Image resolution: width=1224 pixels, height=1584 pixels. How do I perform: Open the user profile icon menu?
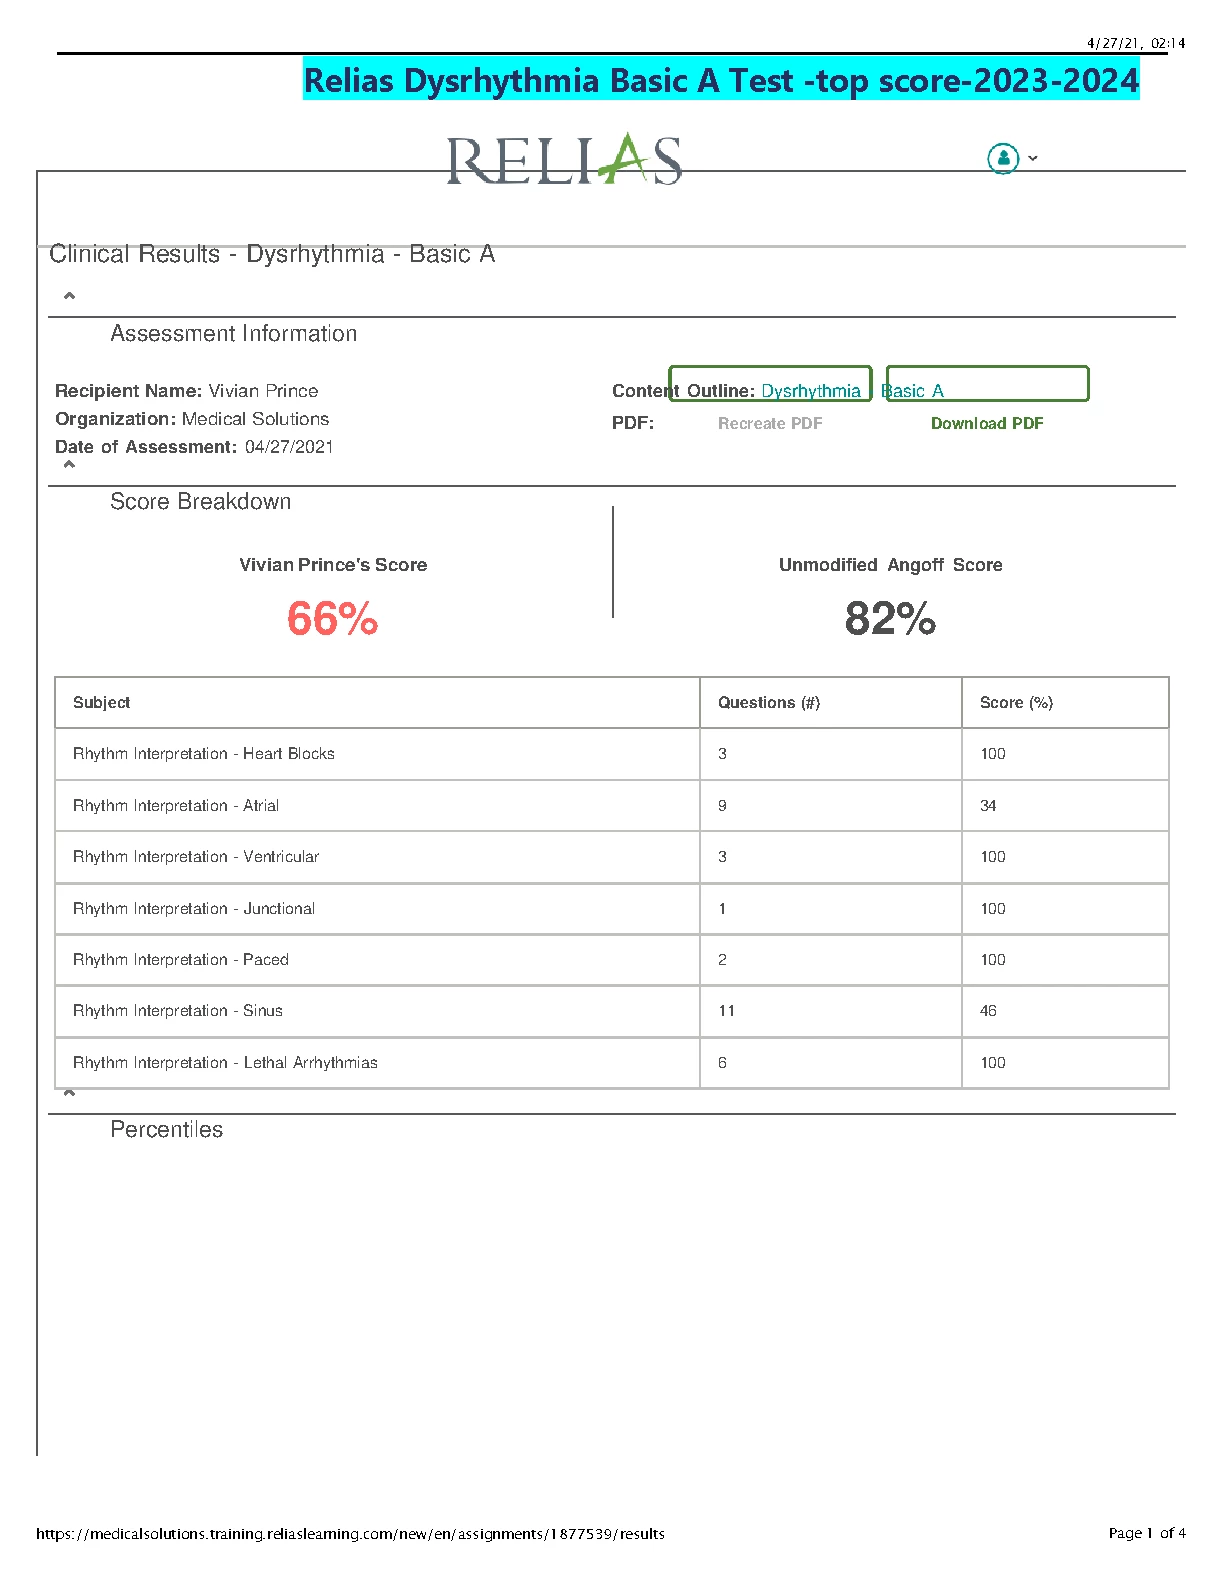pyautogui.click(x=1003, y=158)
